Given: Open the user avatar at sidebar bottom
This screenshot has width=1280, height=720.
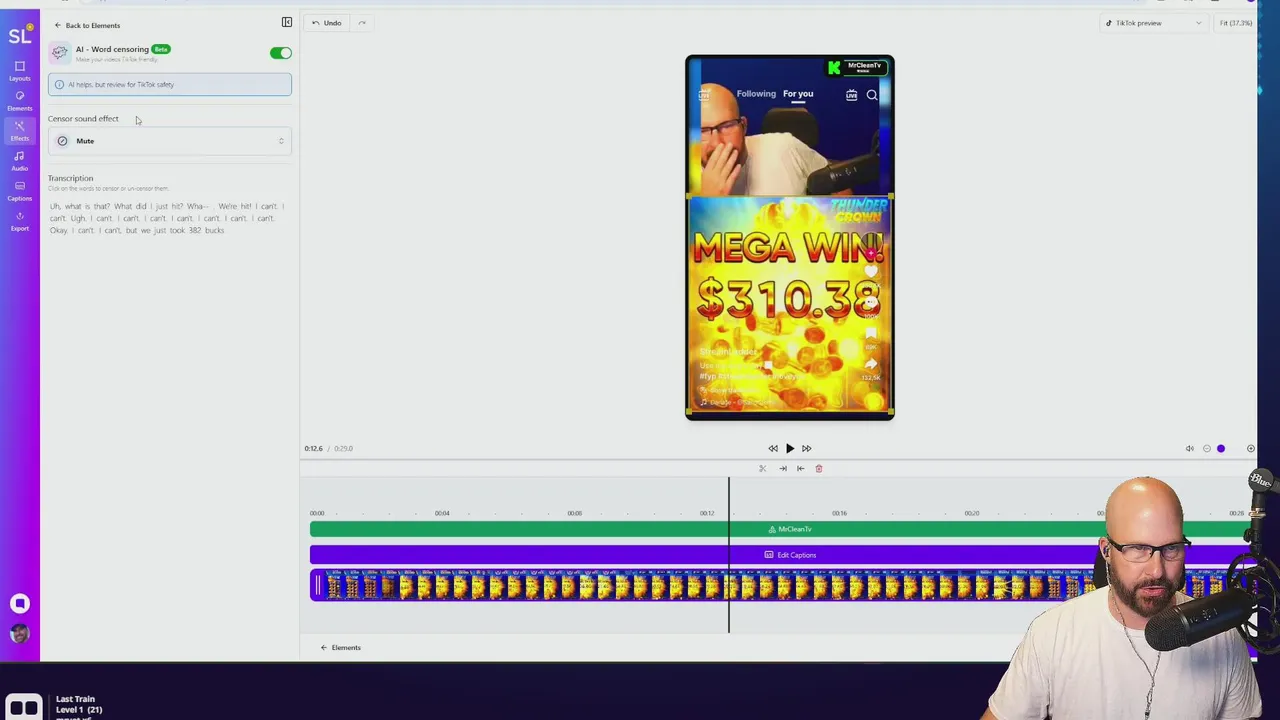Looking at the screenshot, I should point(19,633).
